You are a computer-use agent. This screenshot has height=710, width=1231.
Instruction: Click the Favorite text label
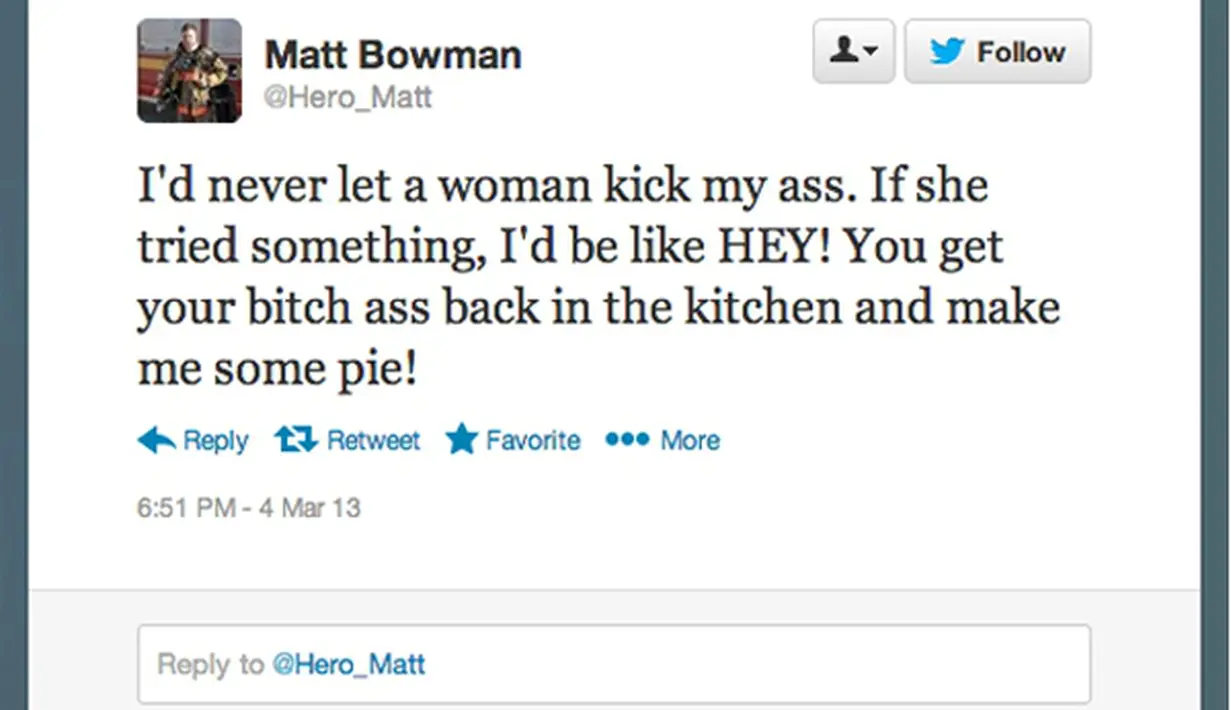533,440
